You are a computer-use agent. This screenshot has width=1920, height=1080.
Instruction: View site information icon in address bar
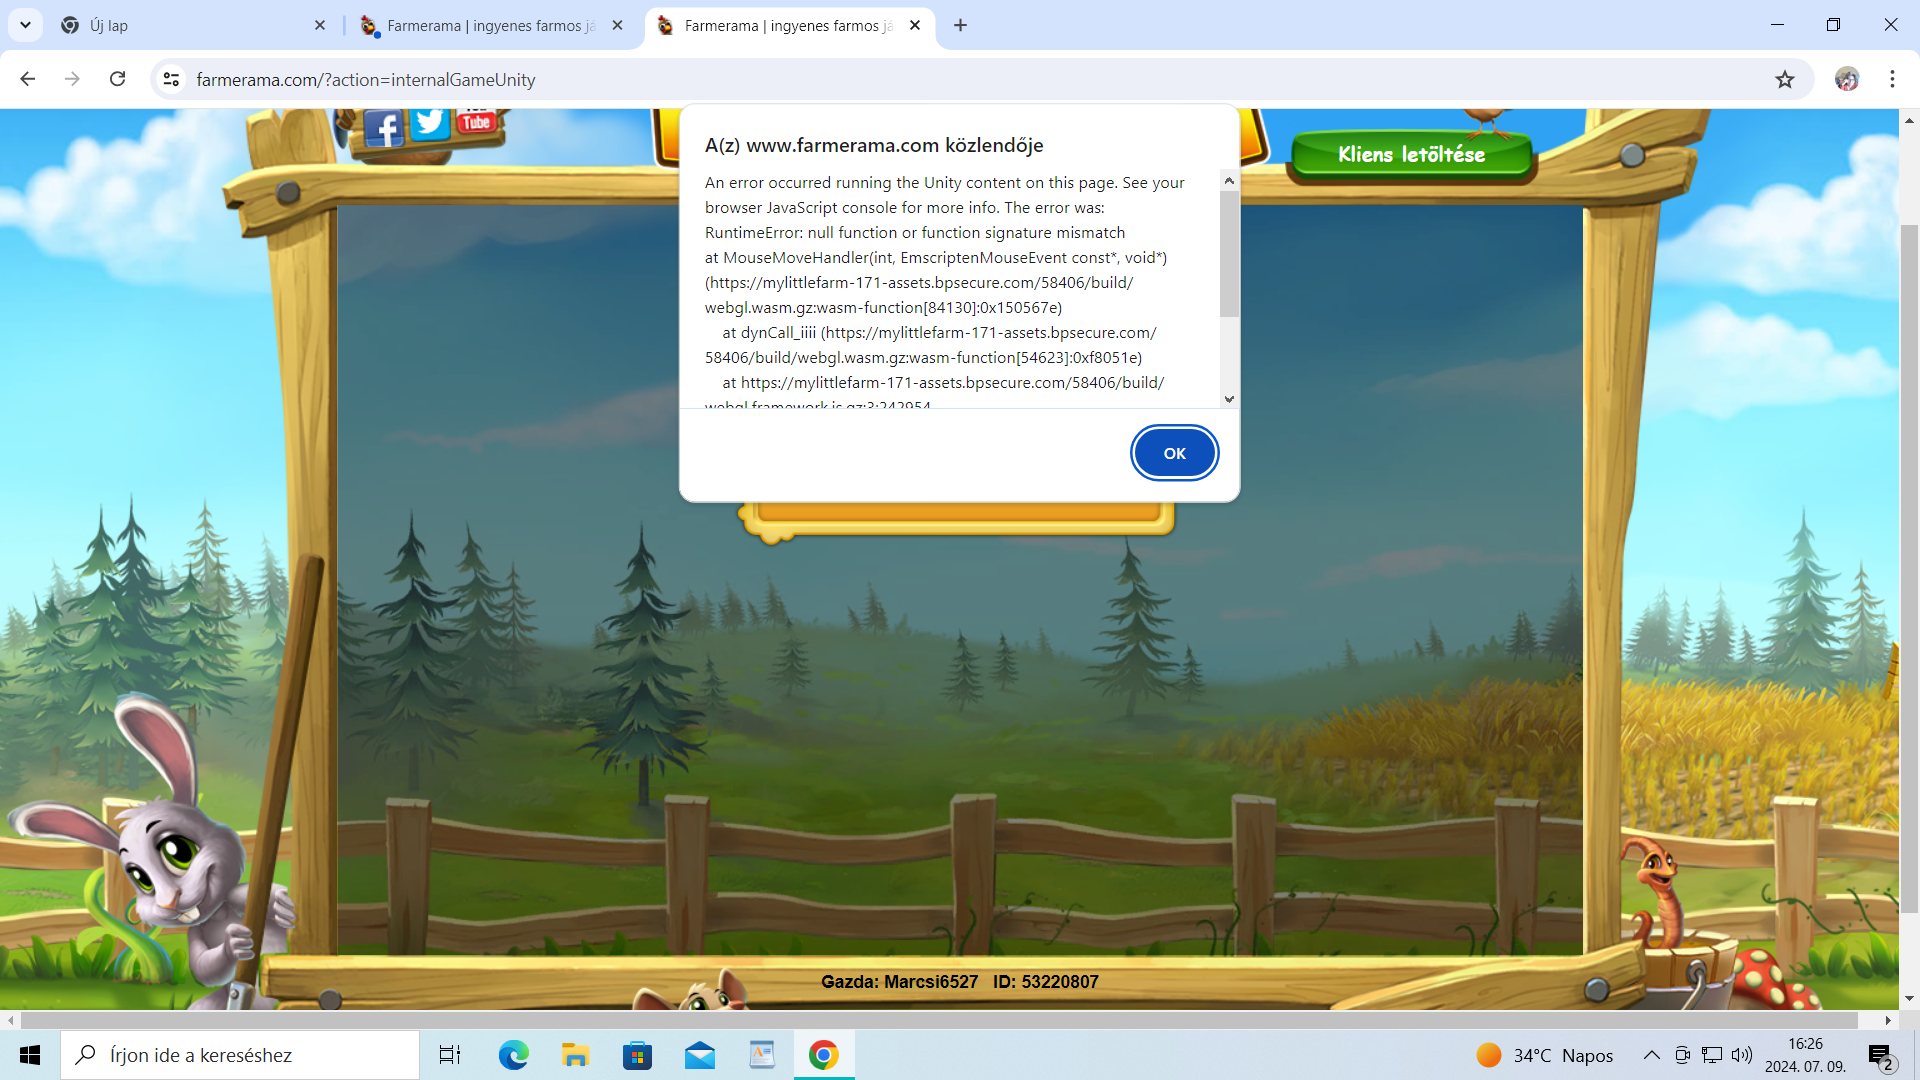(171, 79)
